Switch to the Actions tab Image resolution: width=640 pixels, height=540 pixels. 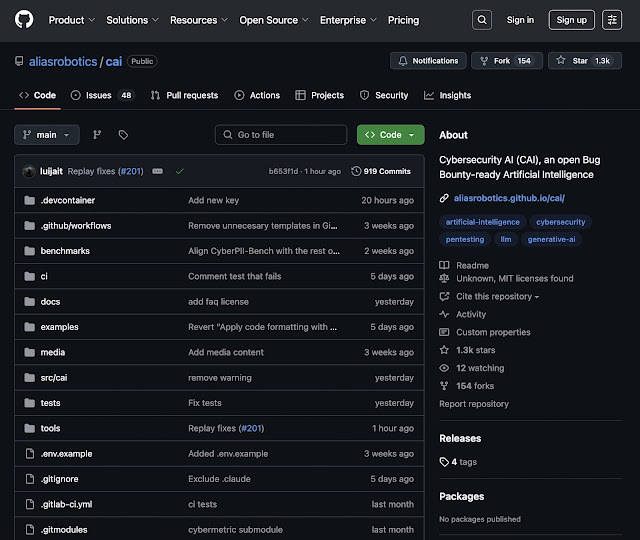257,95
